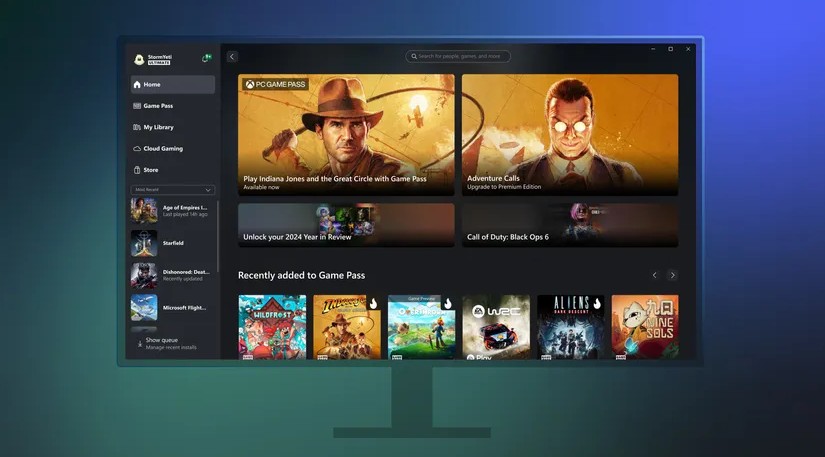Image resolution: width=825 pixels, height=457 pixels.
Task: Open the EA WRC game tile
Action: pos(496,327)
